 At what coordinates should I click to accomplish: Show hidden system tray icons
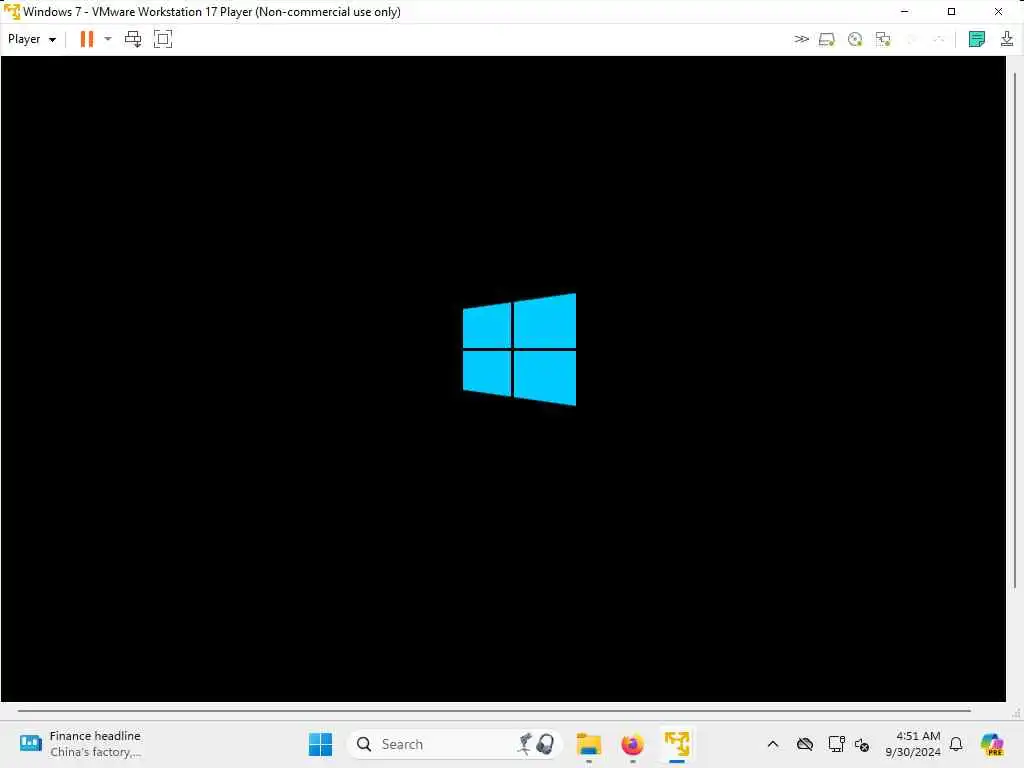tap(773, 744)
